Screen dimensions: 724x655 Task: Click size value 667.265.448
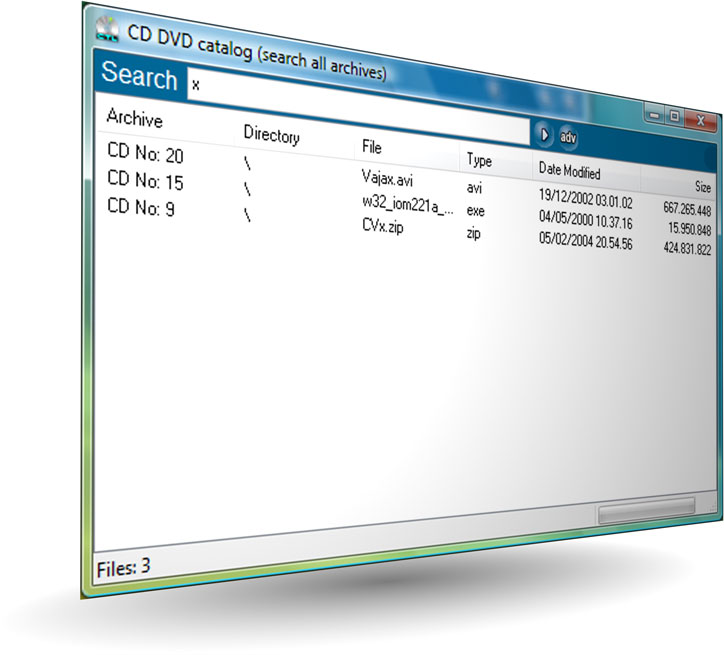point(687,209)
